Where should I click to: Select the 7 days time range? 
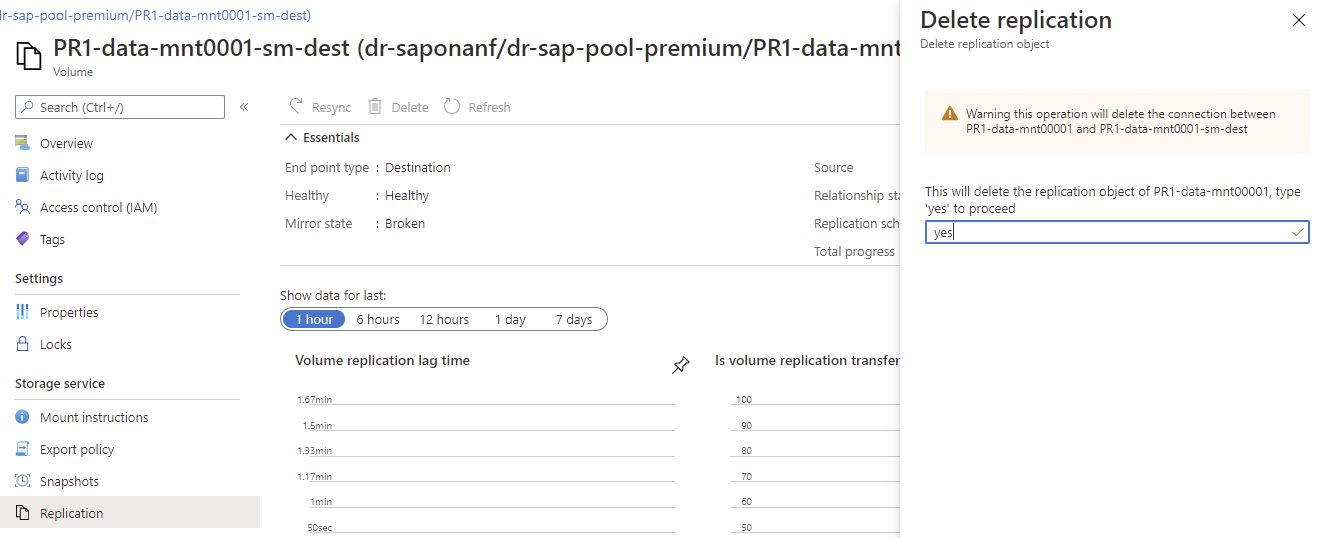pyautogui.click(x=574, y=319)
